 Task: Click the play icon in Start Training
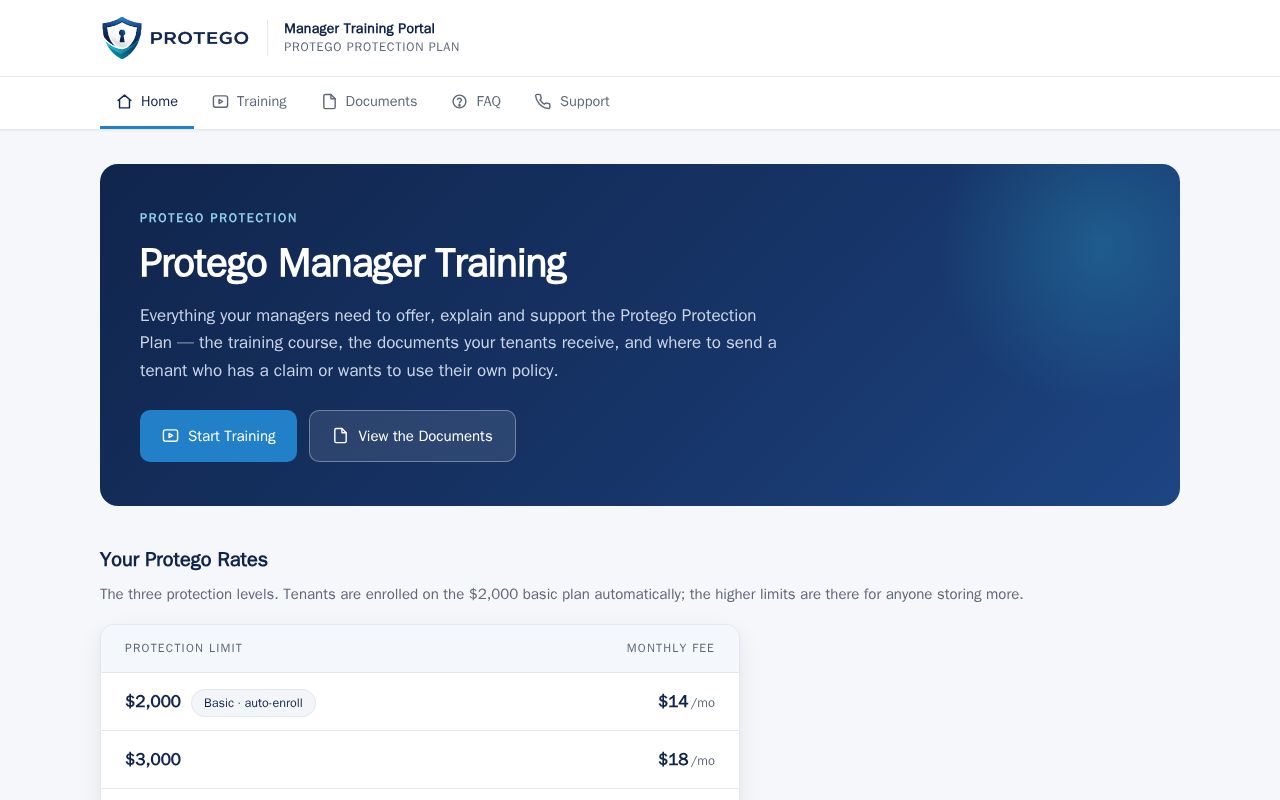[170, 436]
